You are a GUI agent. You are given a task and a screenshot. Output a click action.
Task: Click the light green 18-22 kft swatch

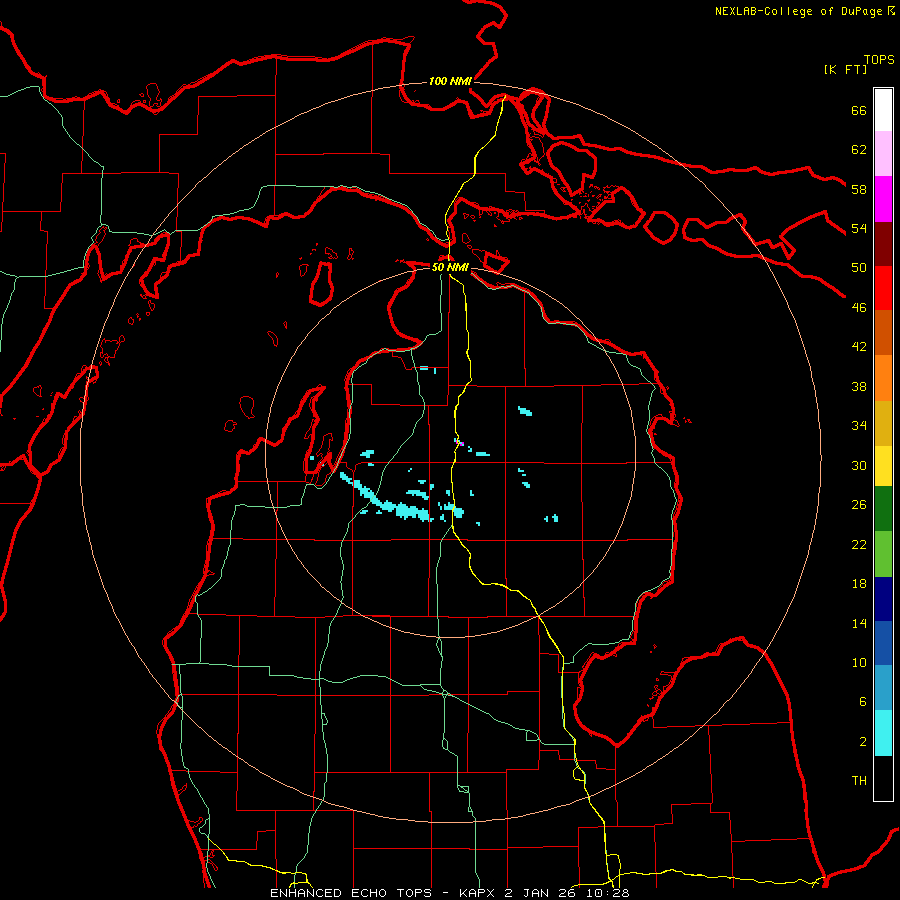pyautogui.click(x=883, y=554)
